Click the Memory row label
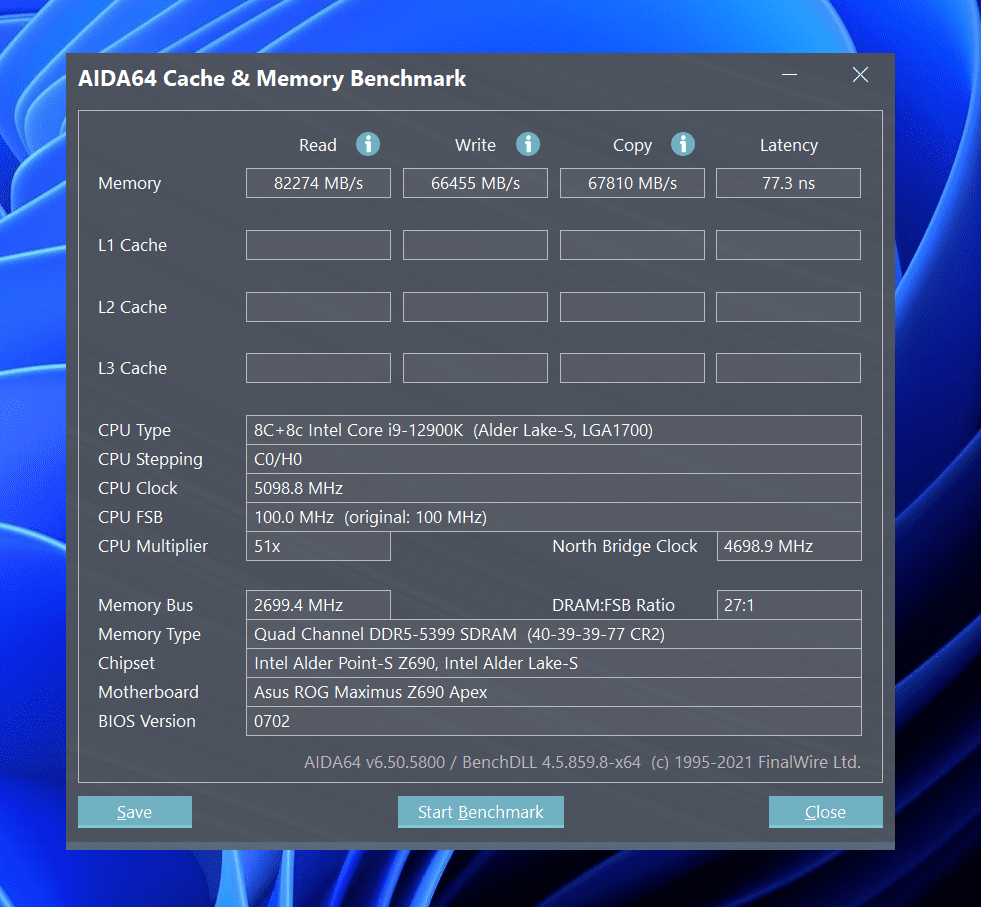This screenshot has height=907, width=981. [130, 183]
